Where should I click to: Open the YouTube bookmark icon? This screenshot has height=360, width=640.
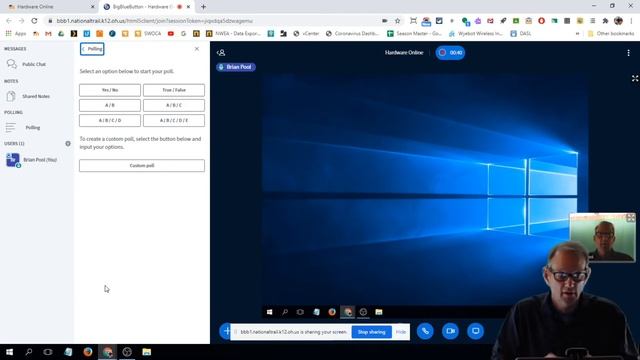pos(171,33)
